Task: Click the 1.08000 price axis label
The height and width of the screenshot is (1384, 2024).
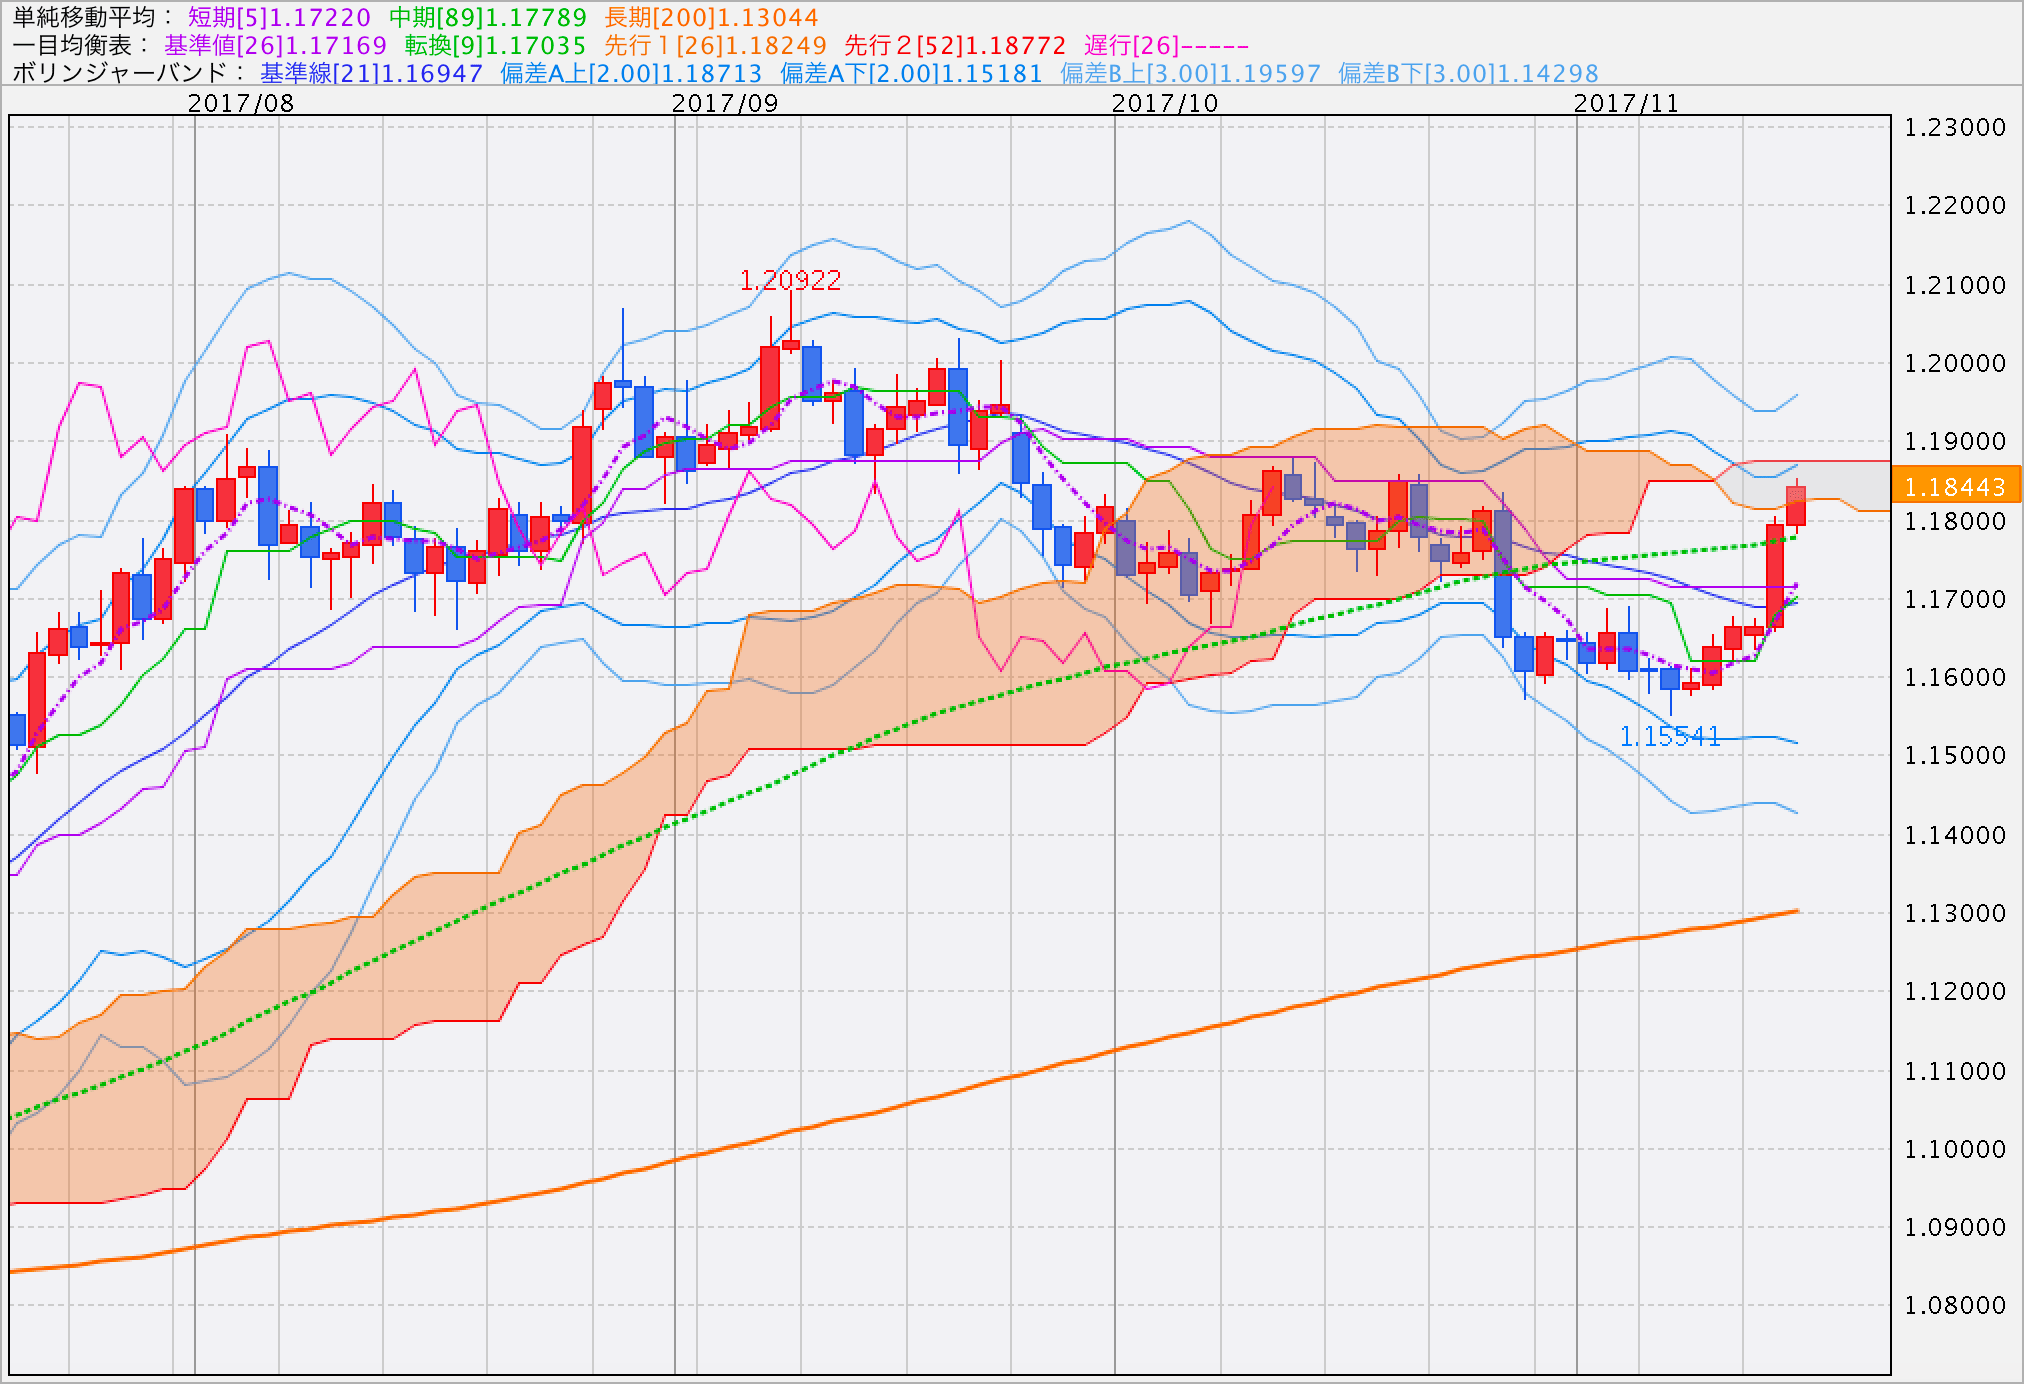Action: [1955, 1305]
